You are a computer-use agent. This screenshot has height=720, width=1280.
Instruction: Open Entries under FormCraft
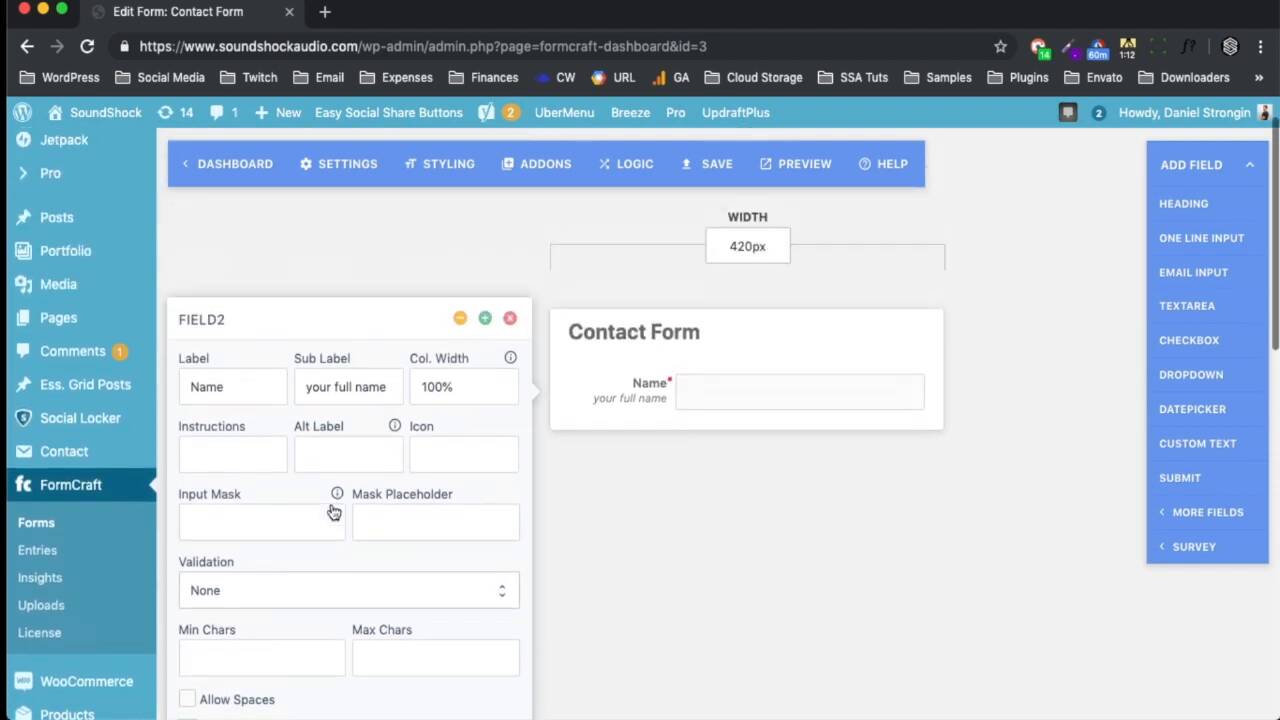(x=37, y=550)
